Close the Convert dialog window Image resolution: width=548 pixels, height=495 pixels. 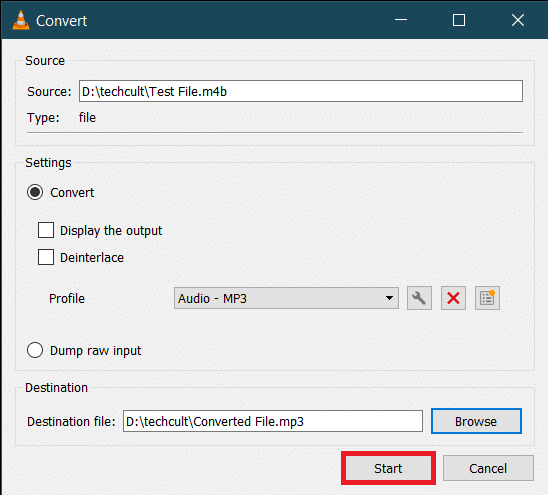coord(518,20)
